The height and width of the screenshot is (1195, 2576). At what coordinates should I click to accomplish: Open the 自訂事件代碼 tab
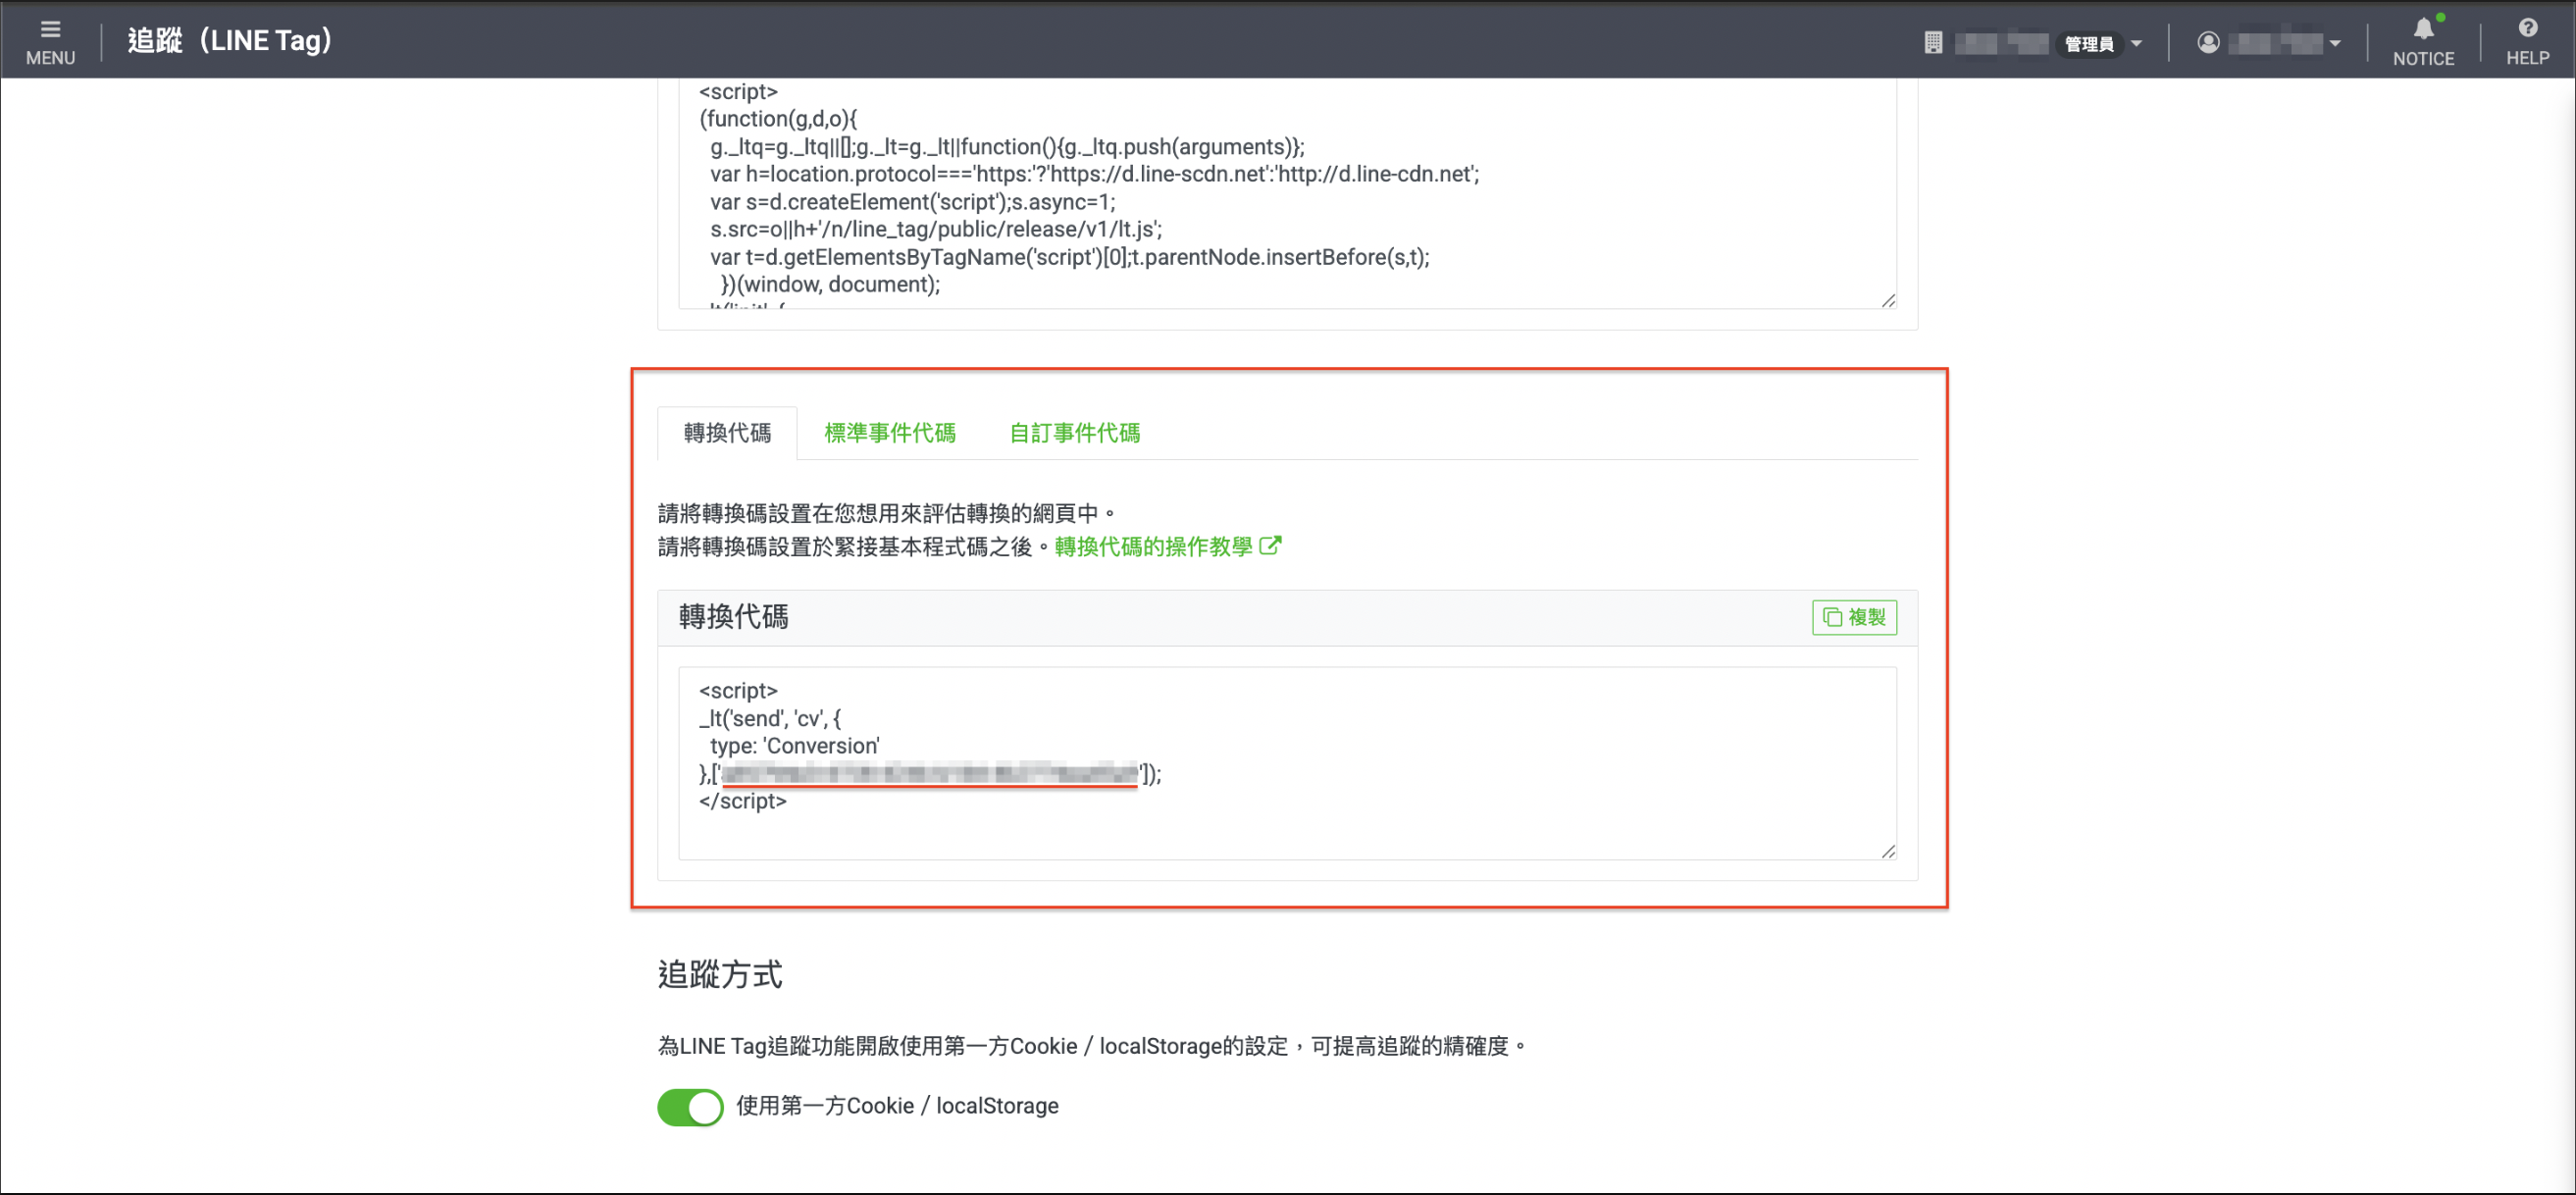pos(1074,433)
